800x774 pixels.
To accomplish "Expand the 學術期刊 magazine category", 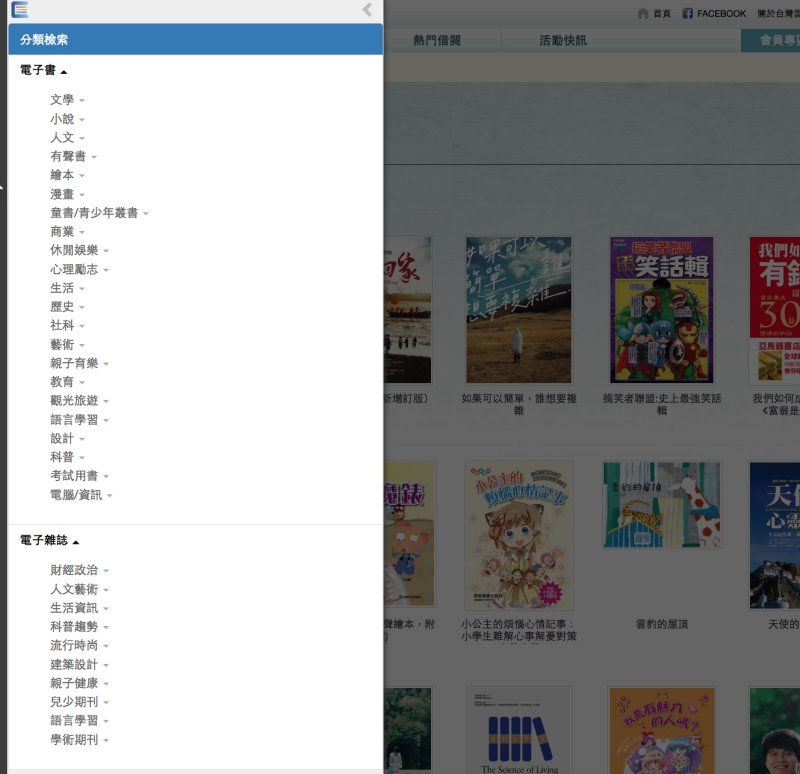I will click(x=80, y=740).
